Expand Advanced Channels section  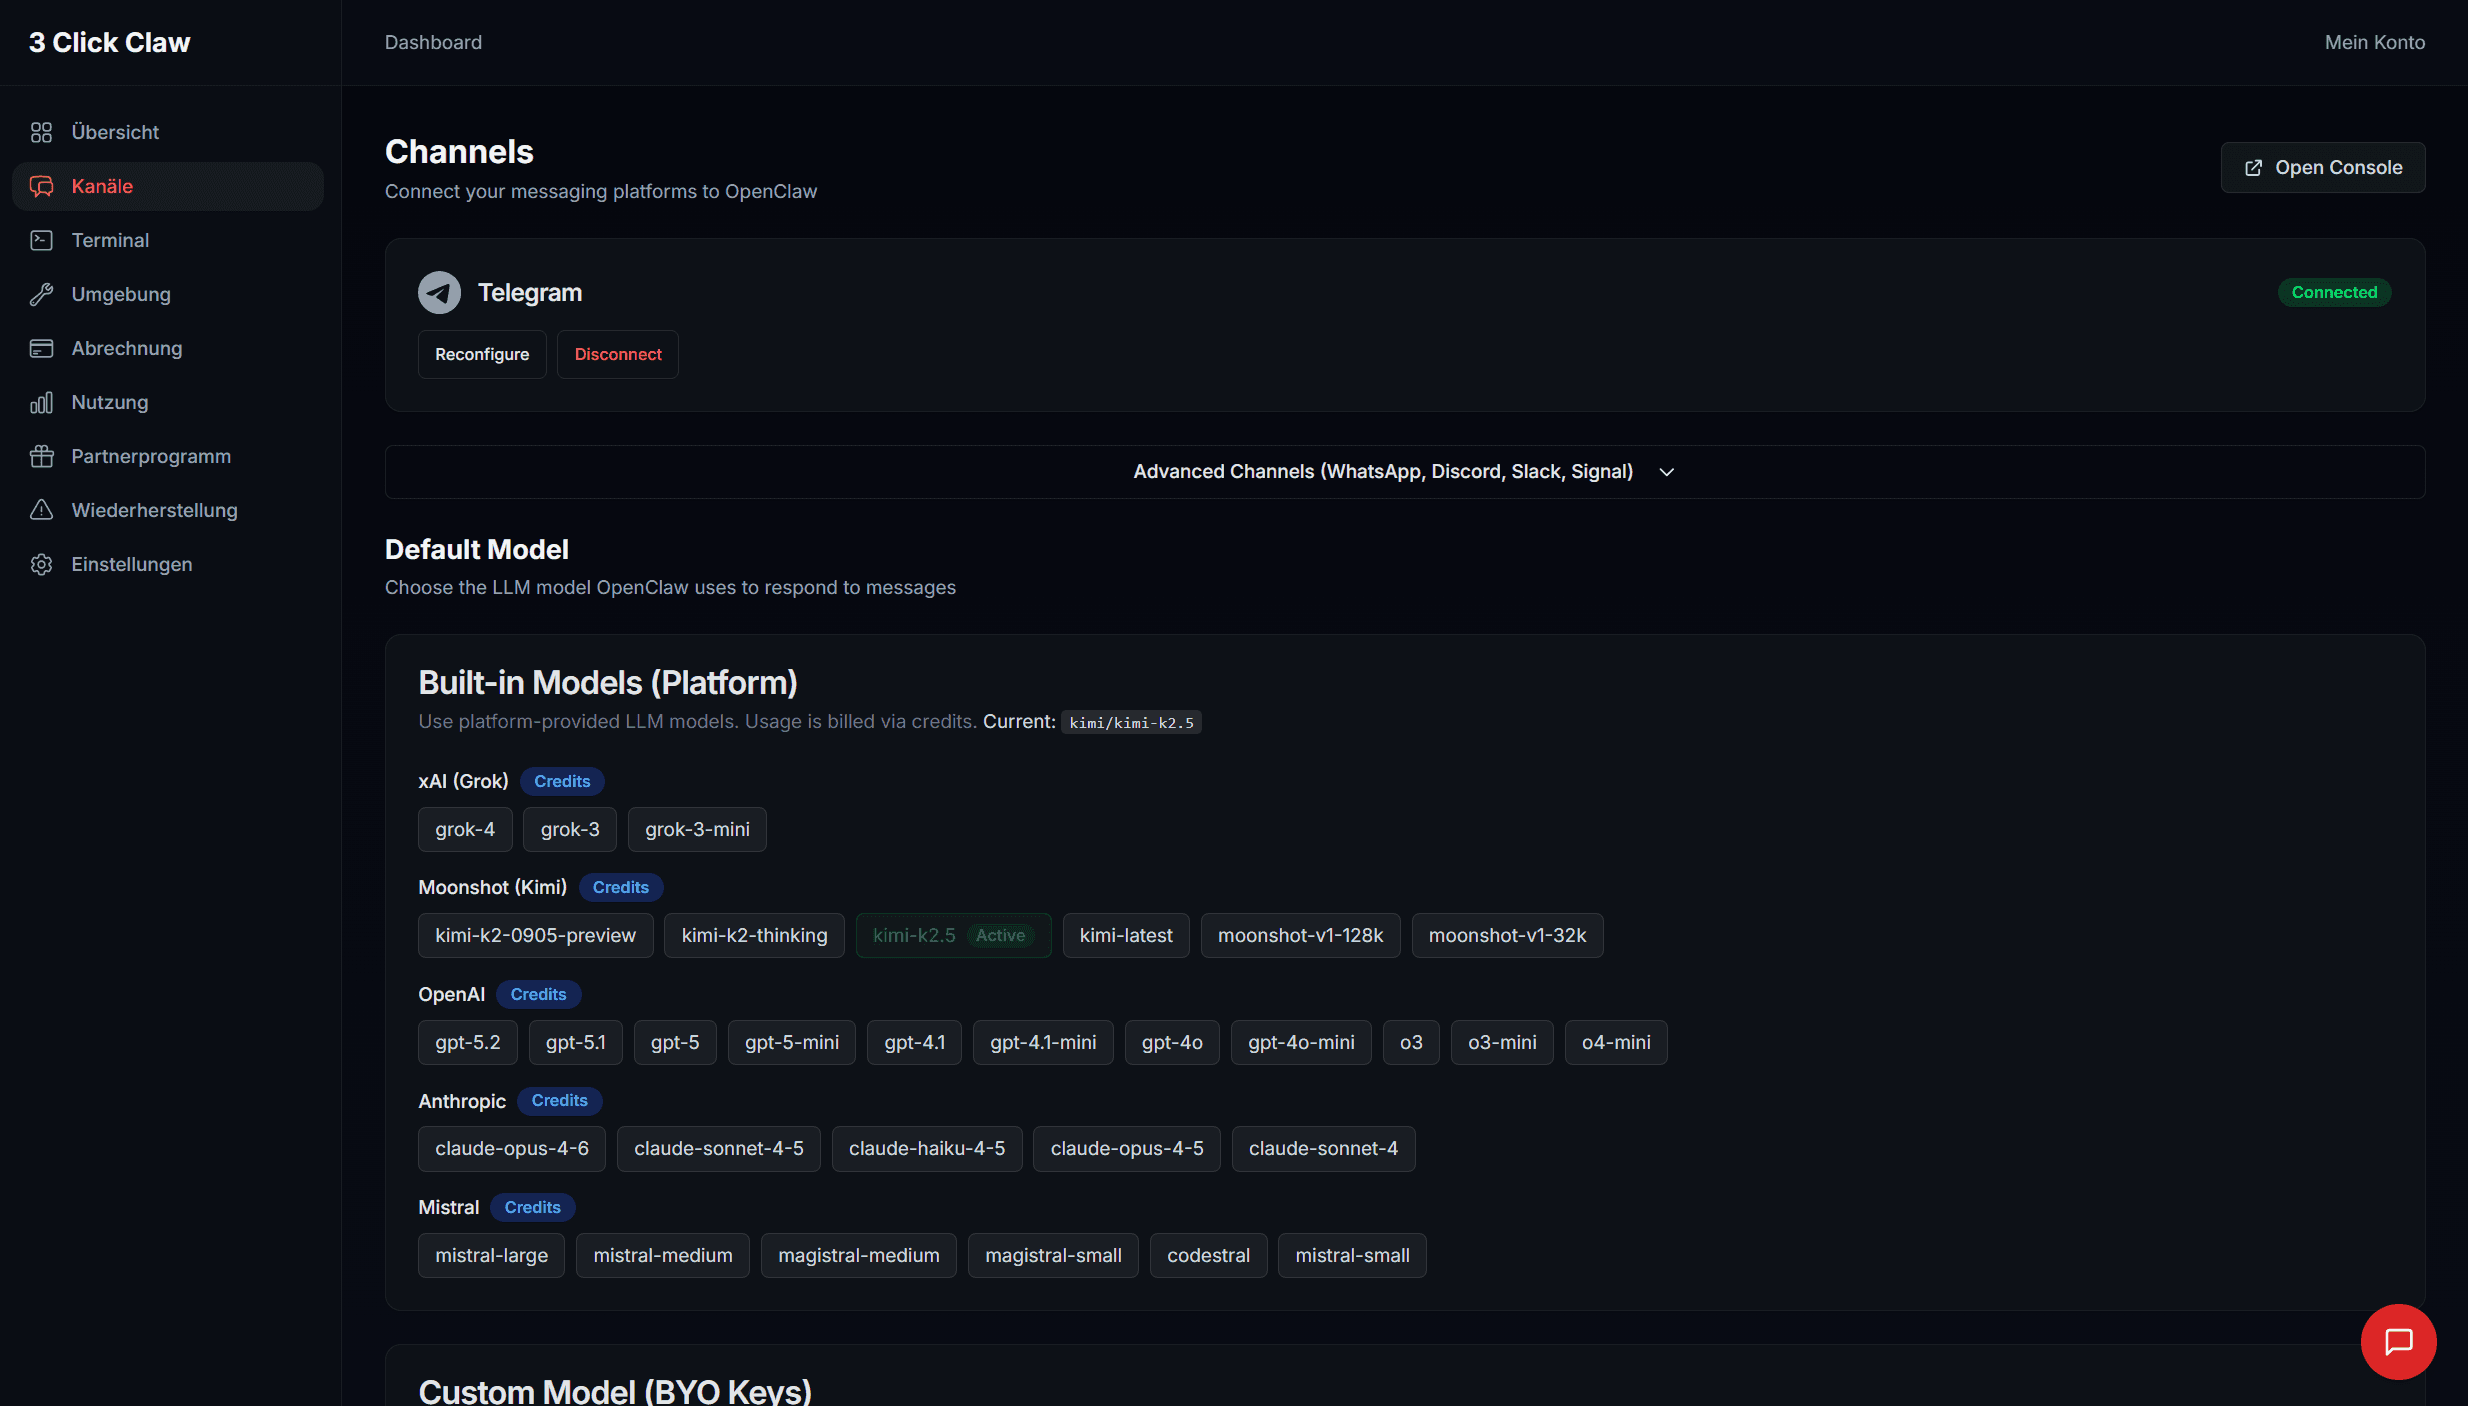click(1382, 471)
